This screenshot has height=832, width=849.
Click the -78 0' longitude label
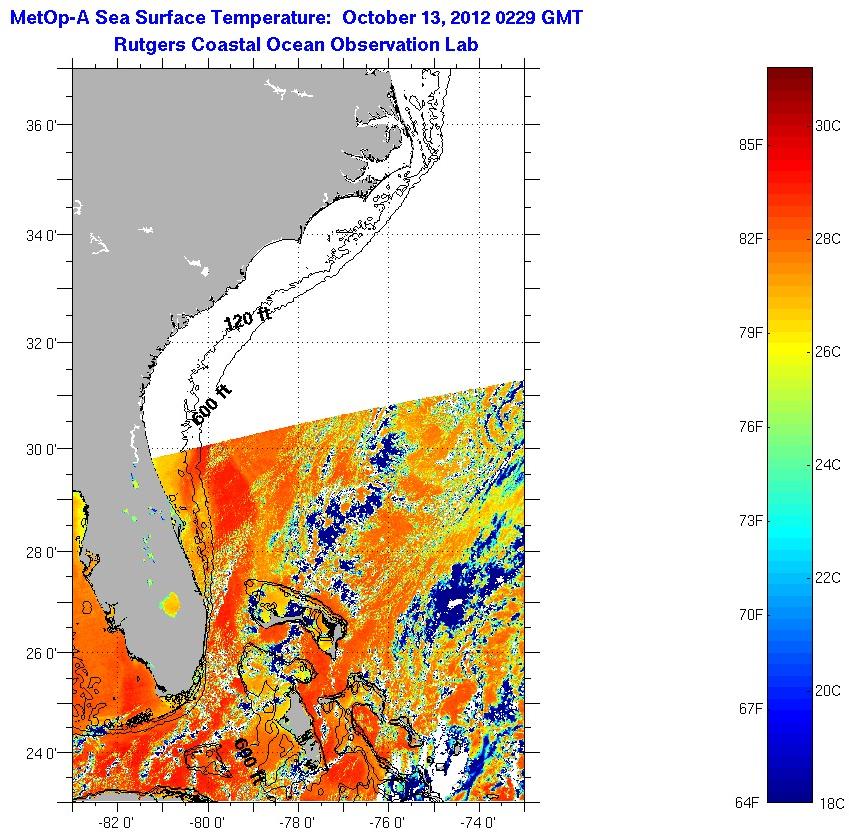pyautogui.click(x=297, y=822)
